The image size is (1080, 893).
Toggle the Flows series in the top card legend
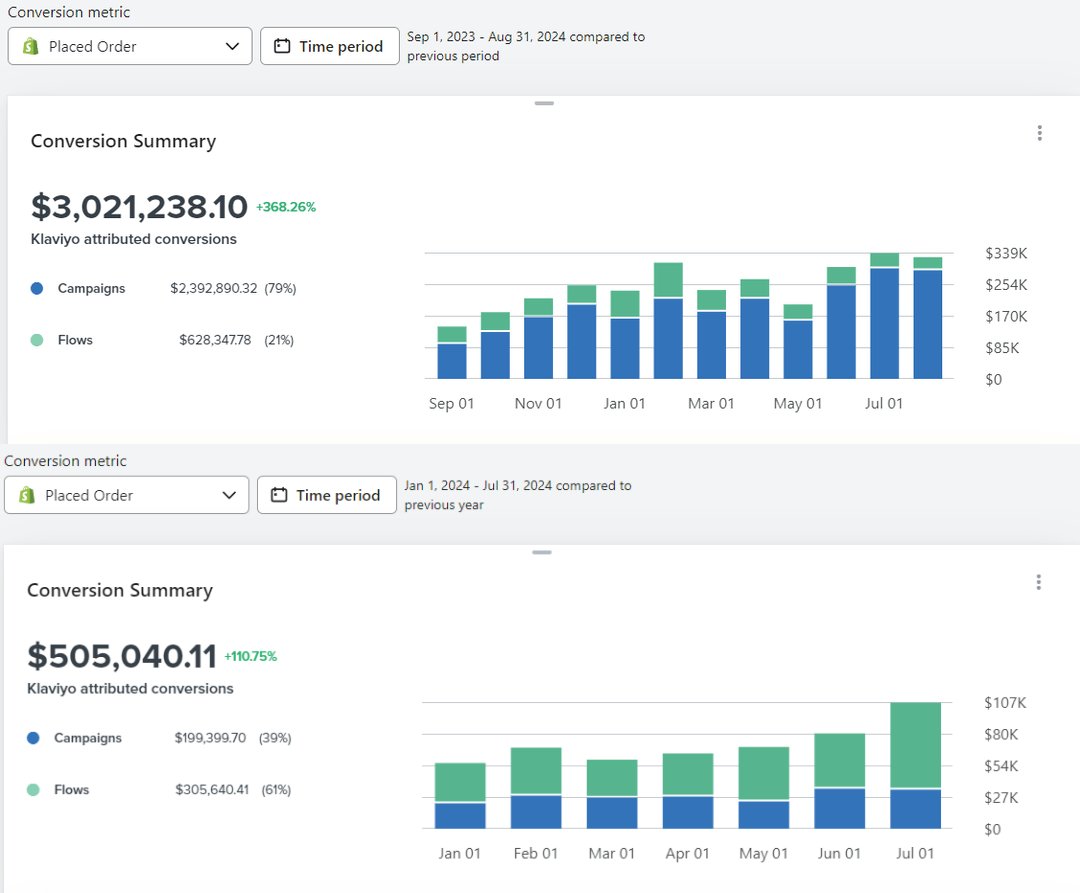coord(73,339)
